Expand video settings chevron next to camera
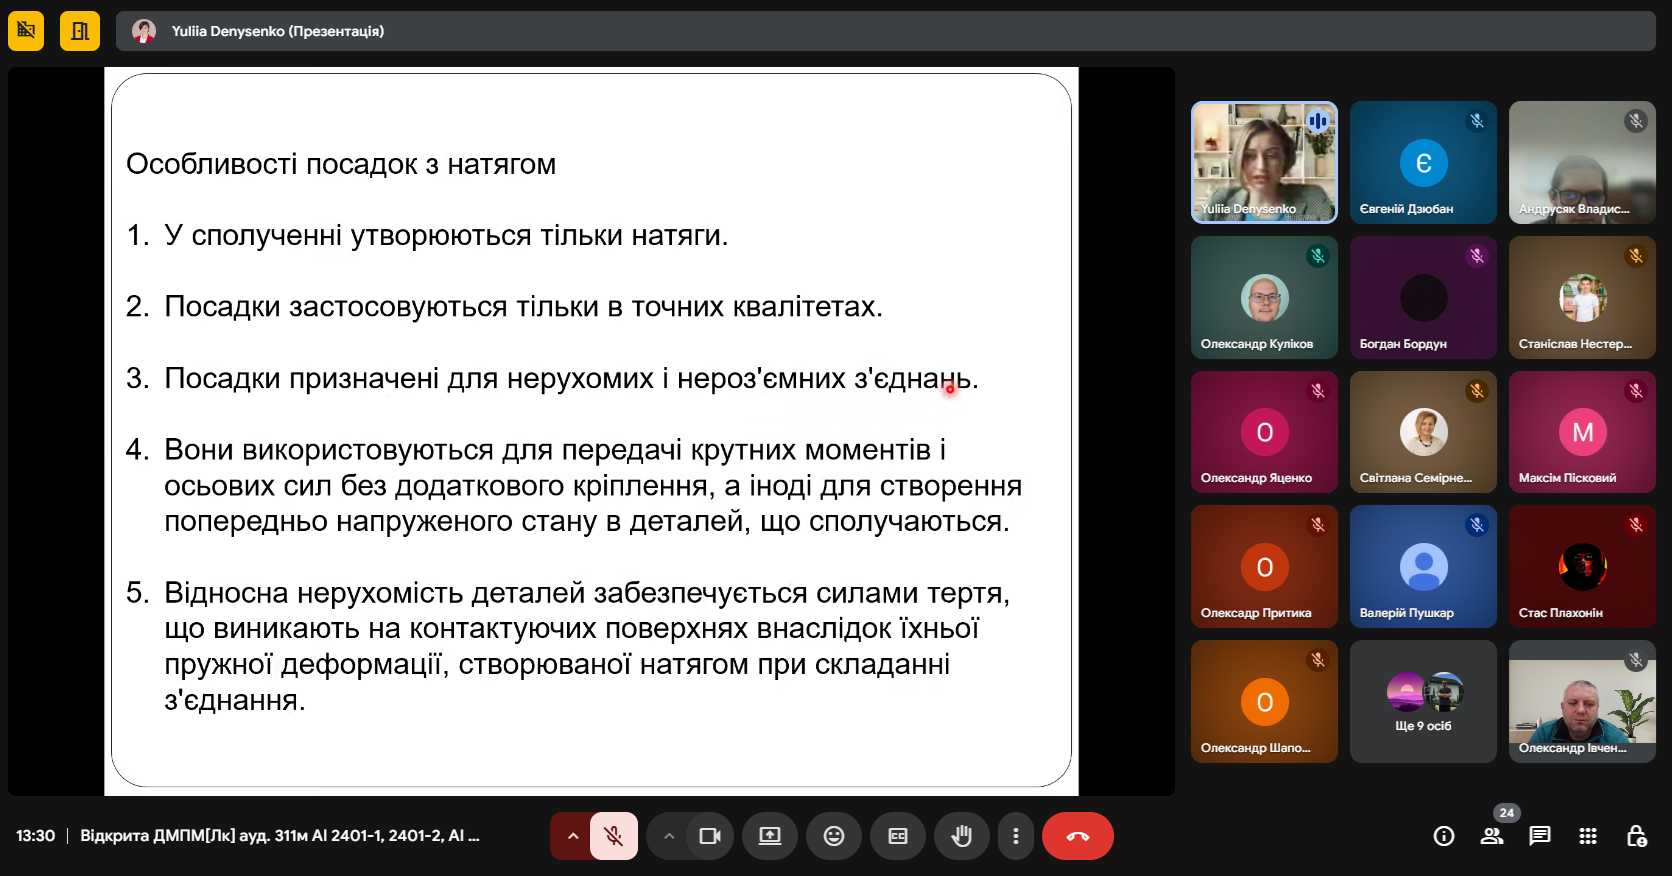 click(x=669, y=836)
